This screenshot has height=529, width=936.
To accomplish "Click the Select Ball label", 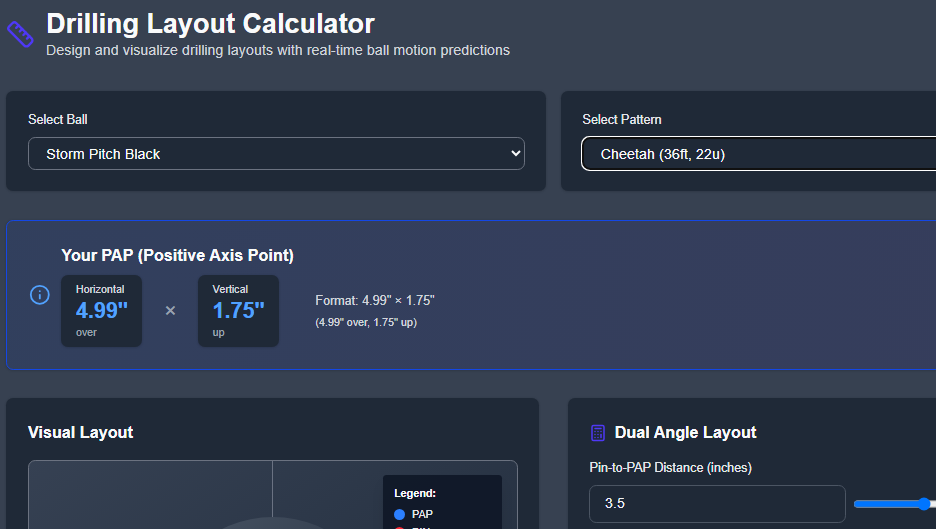I will click(58, 120).
